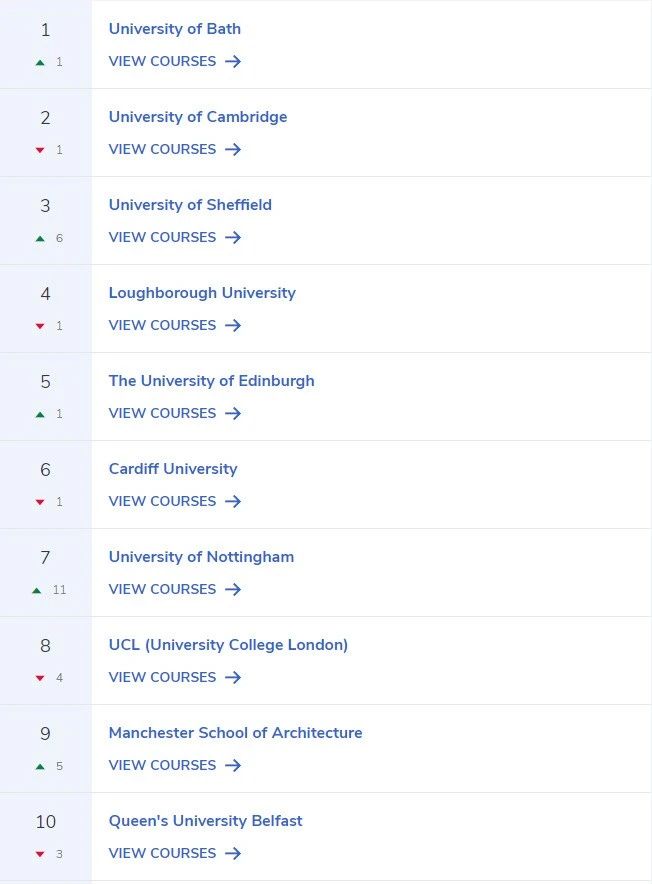Click the arrow icon in Queen's University Belfast row
652x884 pixels.
pyautogui.click(x=233, y=853)
